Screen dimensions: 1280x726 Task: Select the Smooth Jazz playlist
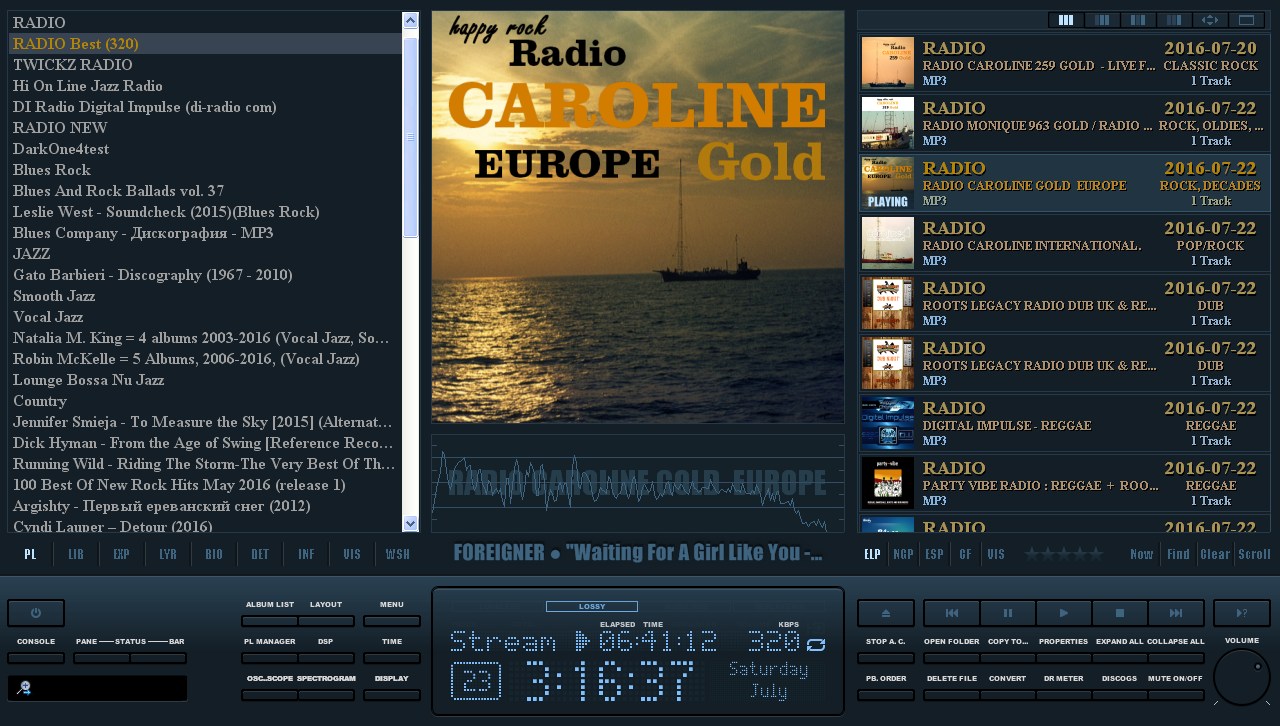[54, 296]
